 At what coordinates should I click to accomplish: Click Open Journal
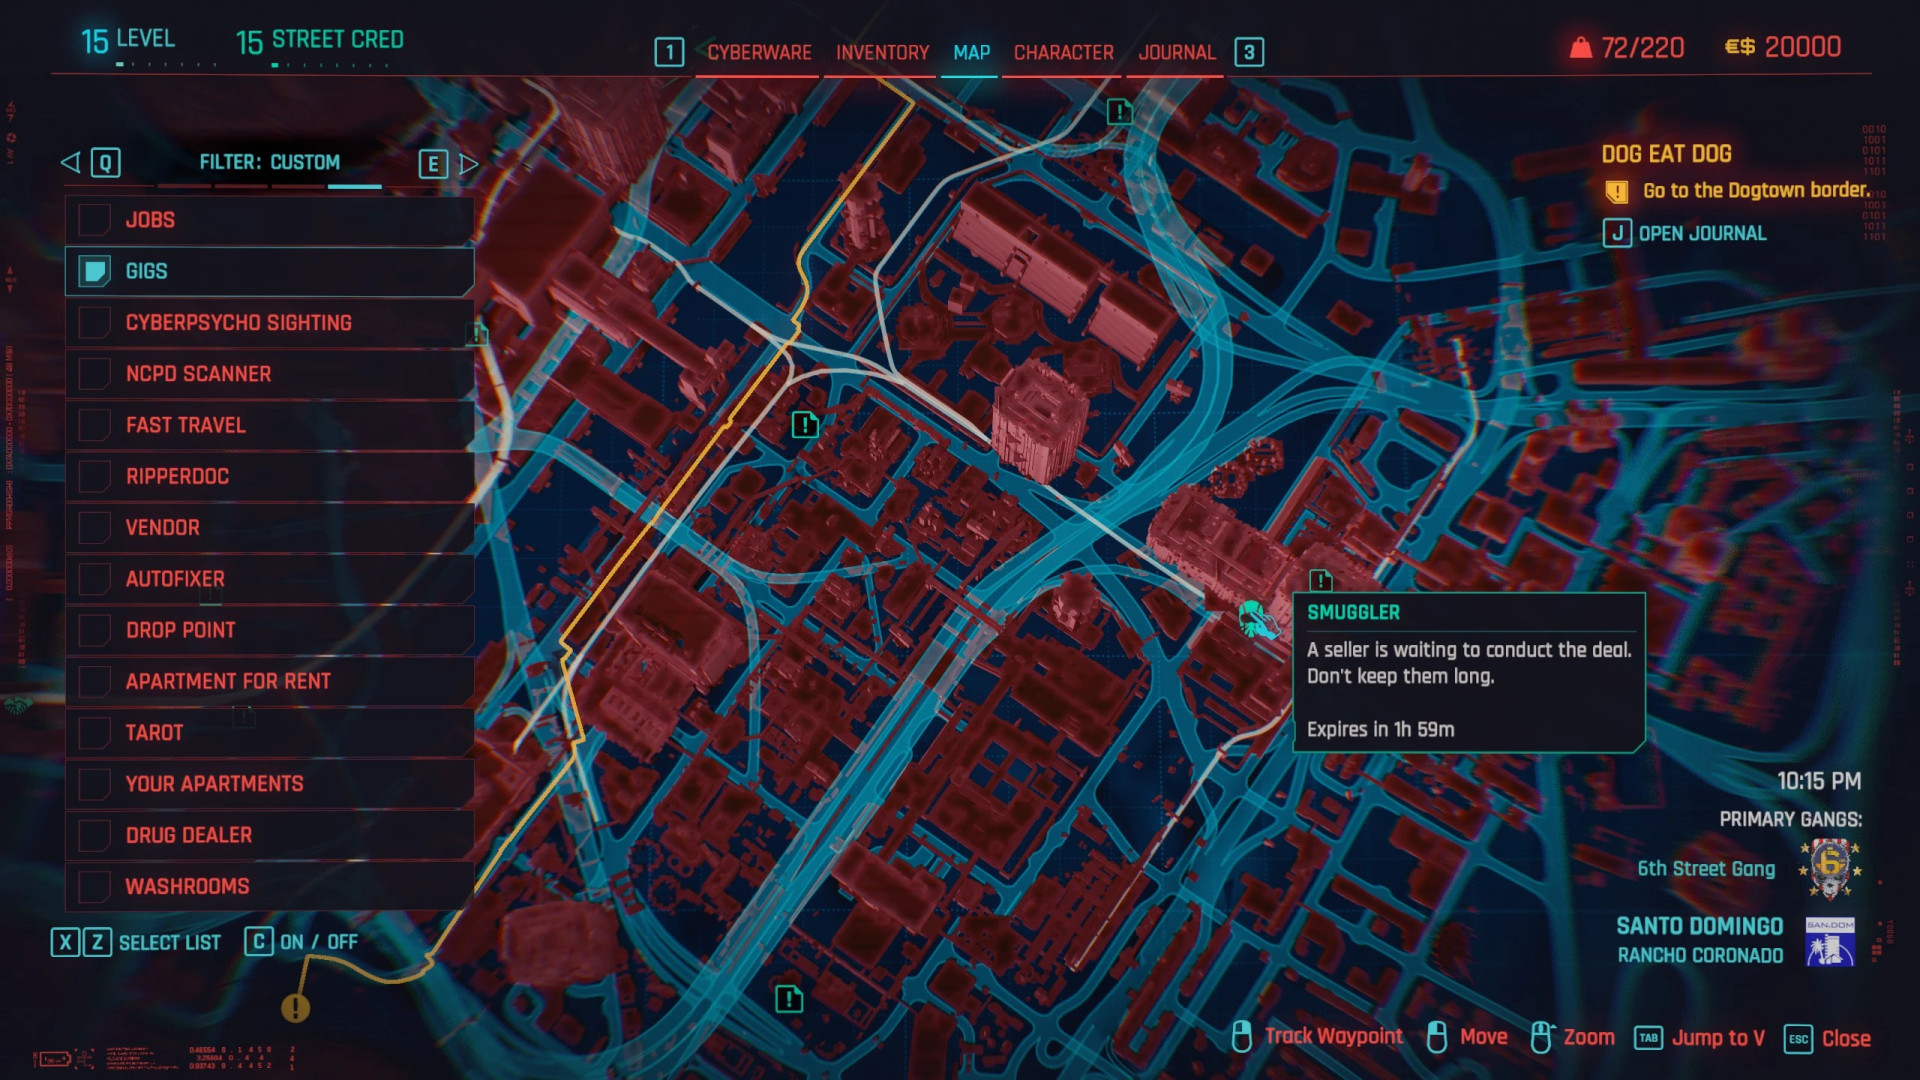(1702, 233)
